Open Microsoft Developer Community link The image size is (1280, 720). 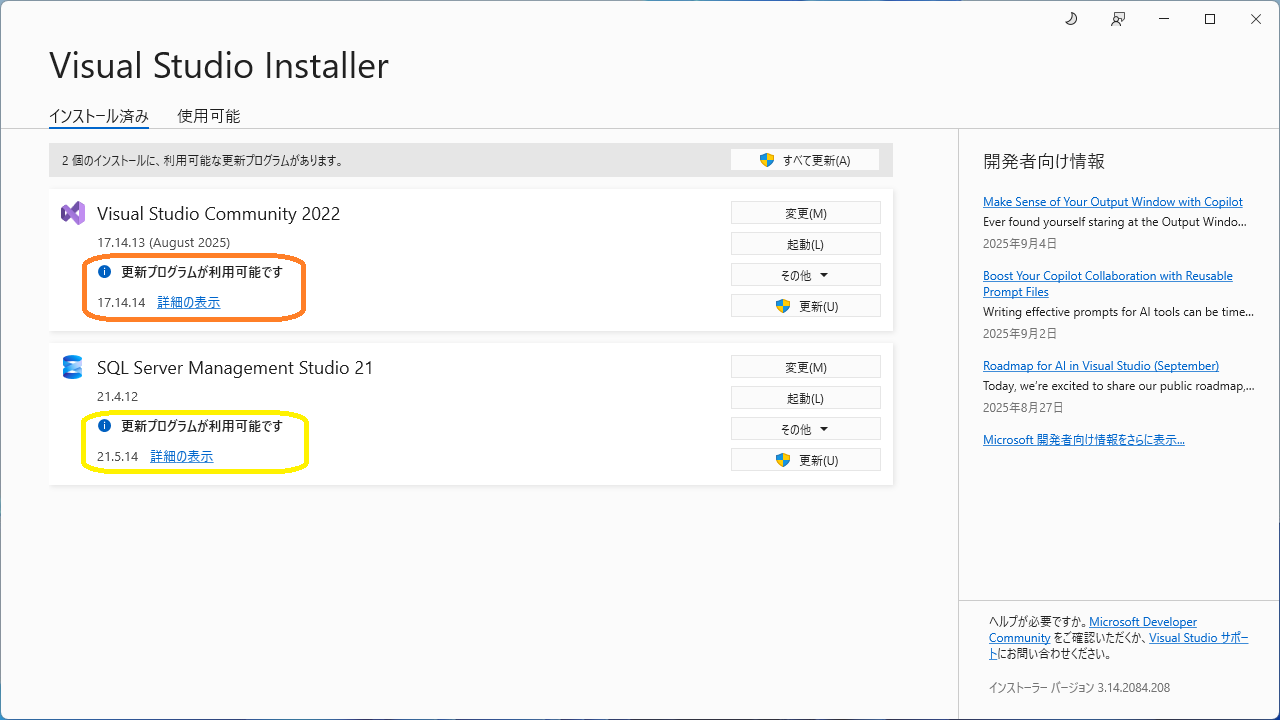pos(1143,622)
